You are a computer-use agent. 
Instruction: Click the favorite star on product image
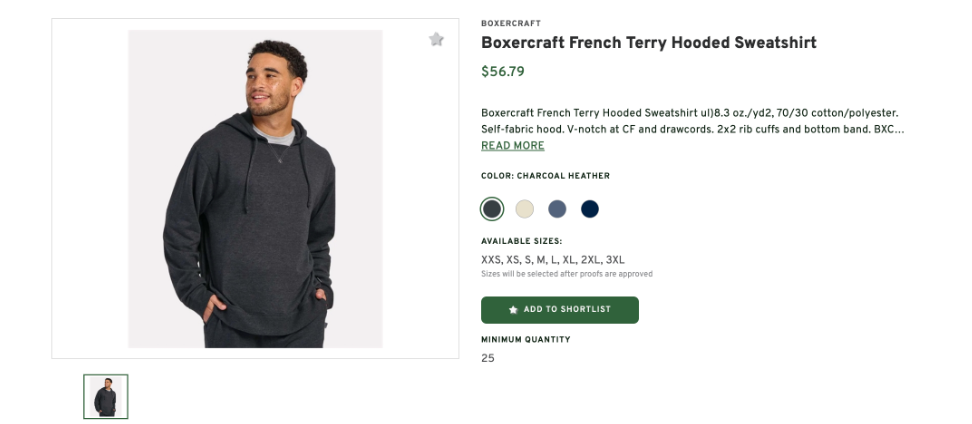tap(436, 40)
